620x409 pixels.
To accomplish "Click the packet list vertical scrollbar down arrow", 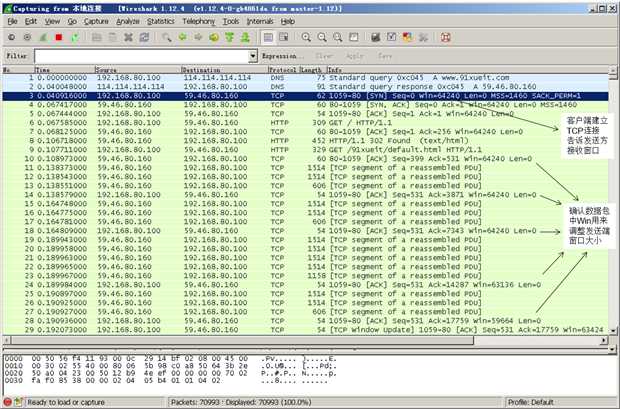I will (613, 330).
